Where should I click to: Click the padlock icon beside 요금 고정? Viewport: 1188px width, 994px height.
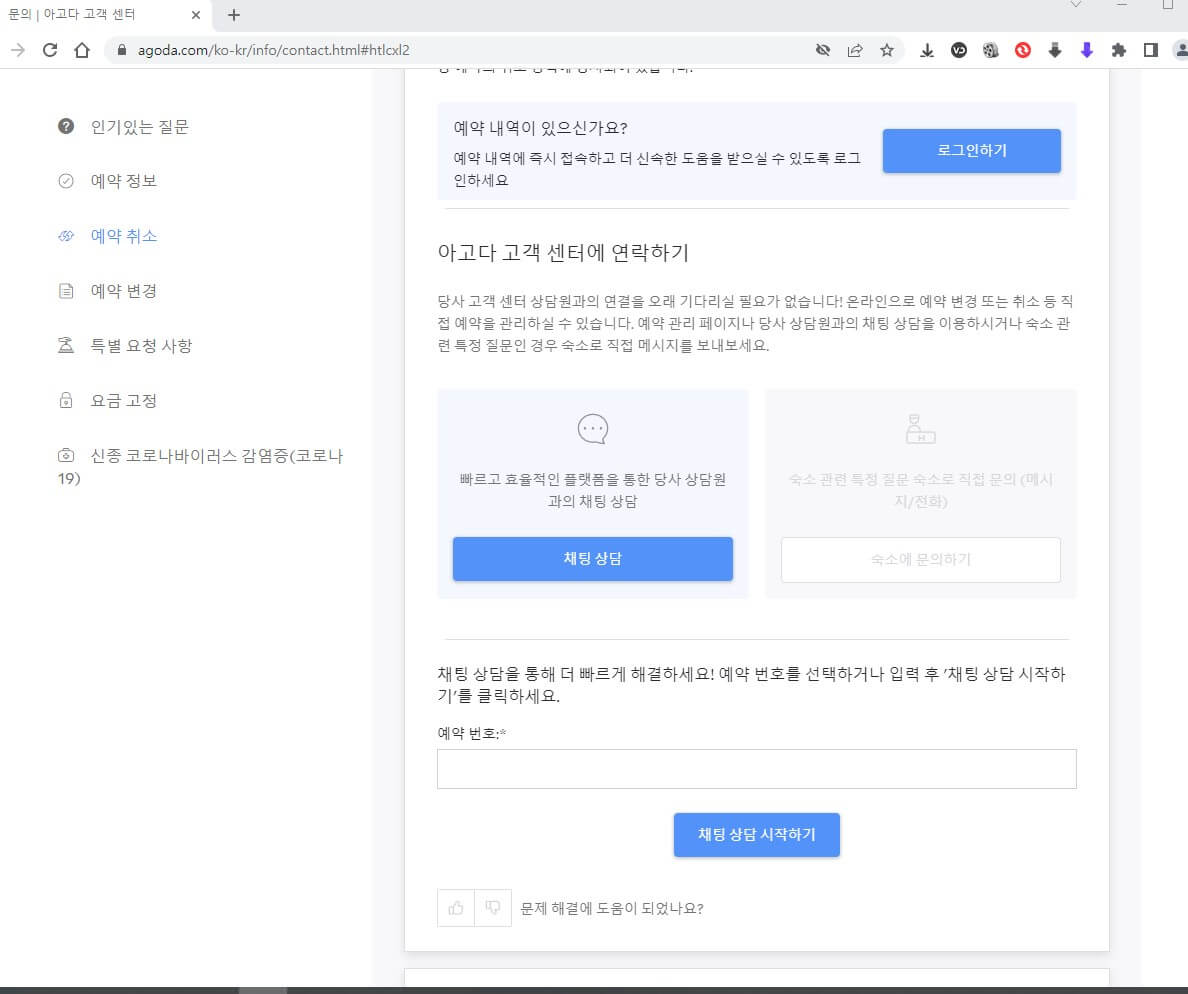[x=66, y=400]
